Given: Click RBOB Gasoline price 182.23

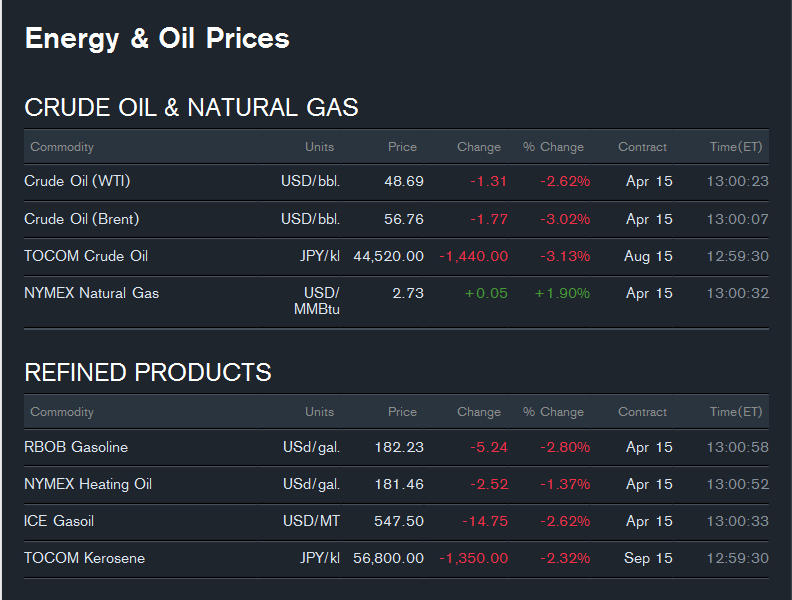Looking at the screenshot, I should 399,447.
